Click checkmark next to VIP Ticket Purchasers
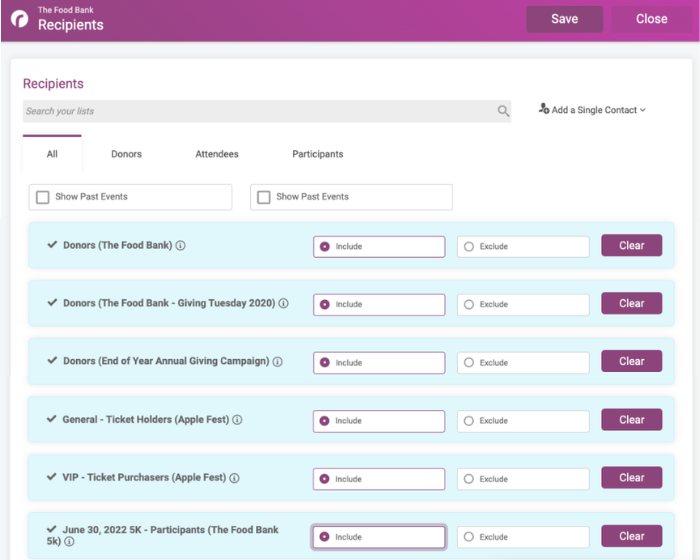 (51, 476)
